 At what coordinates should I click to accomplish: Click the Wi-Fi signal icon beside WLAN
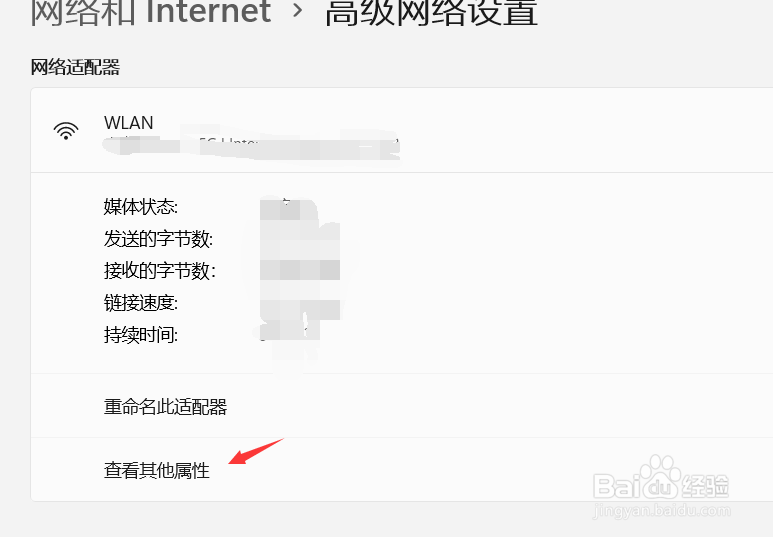[66, 131]
